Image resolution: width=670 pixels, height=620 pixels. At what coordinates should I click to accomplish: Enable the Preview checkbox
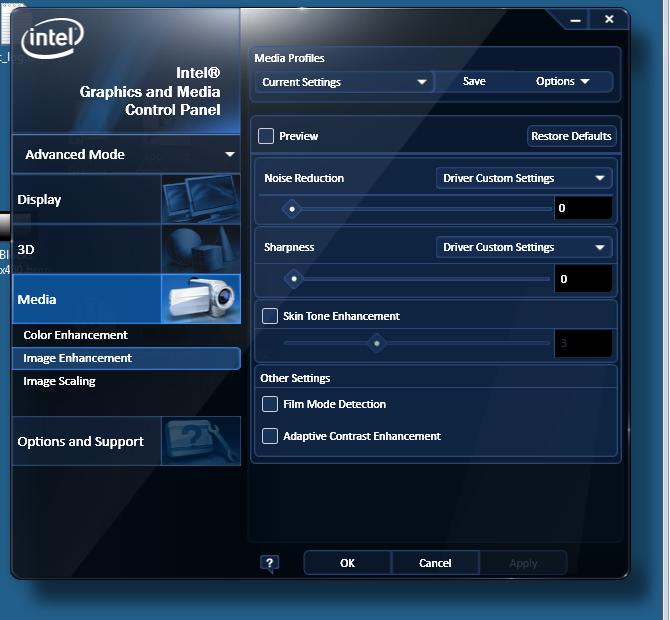pos(266,136)
